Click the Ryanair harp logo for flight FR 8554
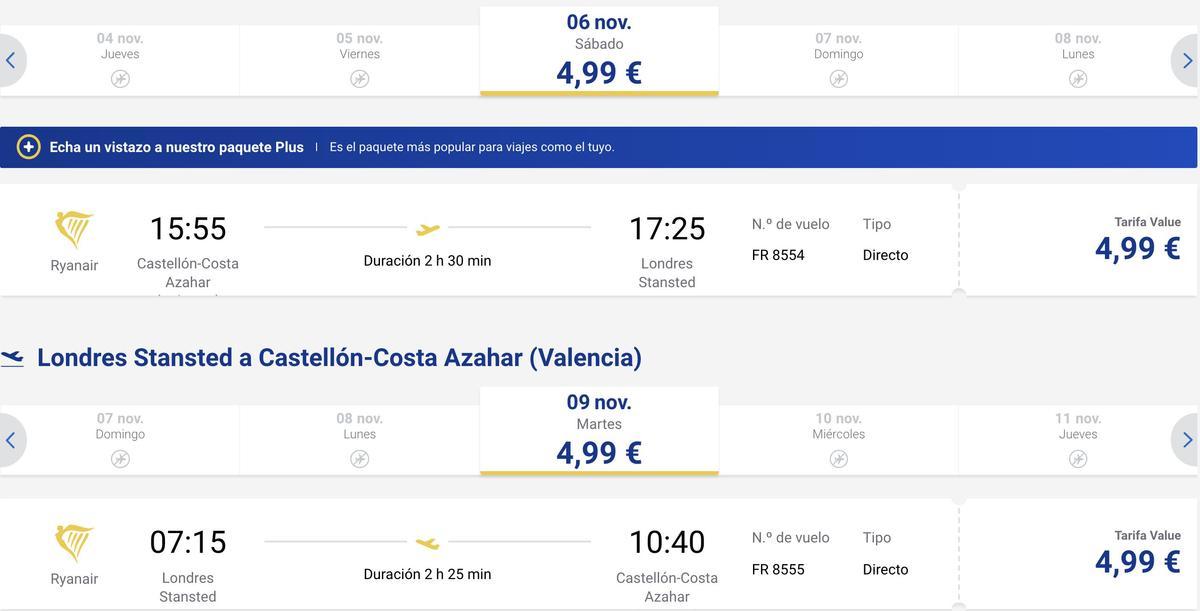Viewport: 1200px width, 611px height. point(74,230)
